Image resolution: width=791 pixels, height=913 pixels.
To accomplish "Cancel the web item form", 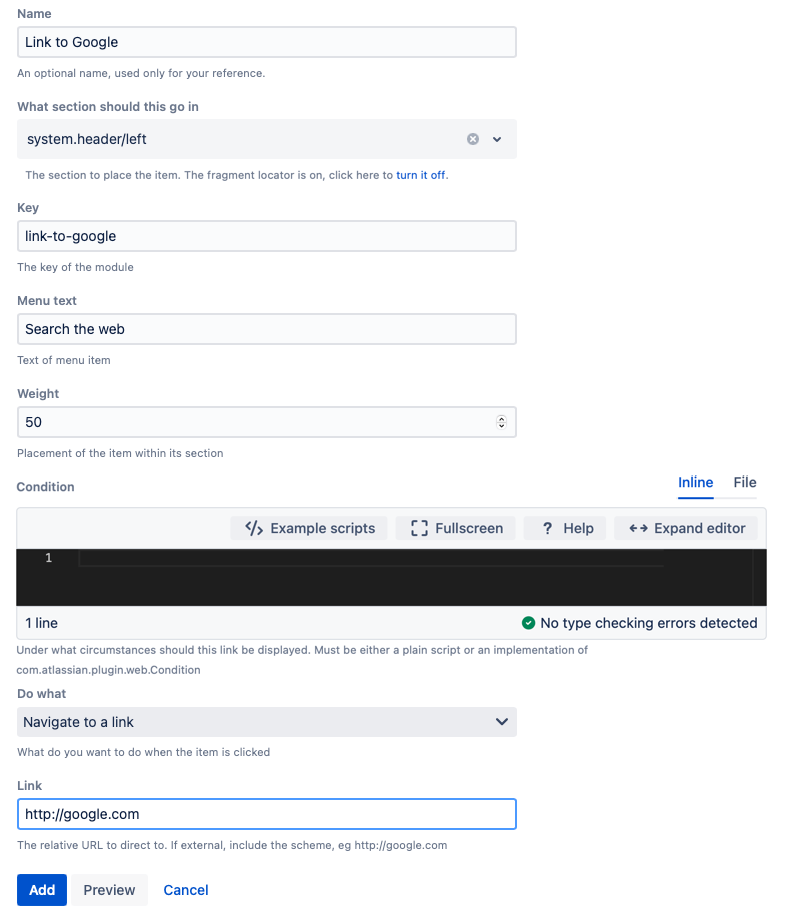I will coord(186,890).
